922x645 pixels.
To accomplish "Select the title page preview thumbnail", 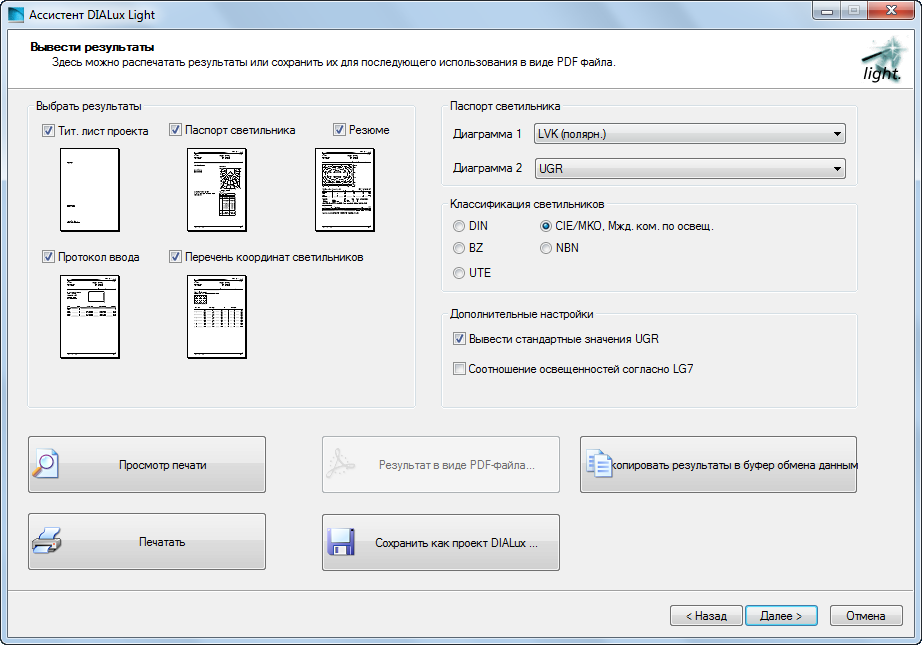I will tap(90, 189).
